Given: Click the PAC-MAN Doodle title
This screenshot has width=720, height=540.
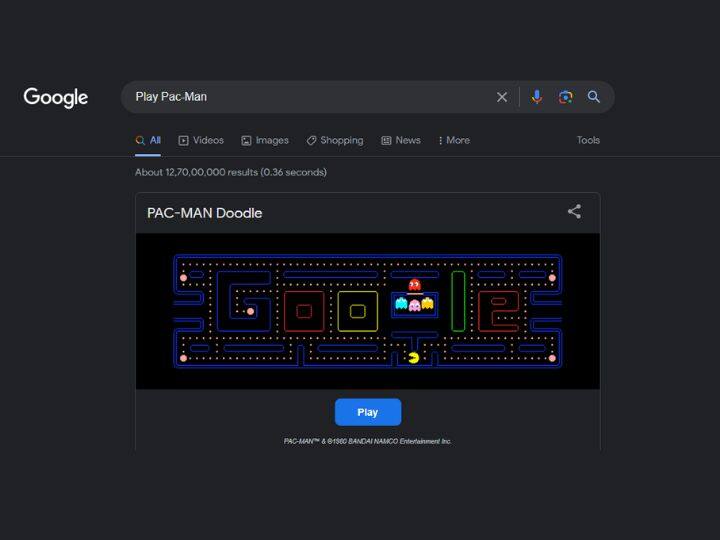Looking at the screenshot, I should [x=204, y=213].
